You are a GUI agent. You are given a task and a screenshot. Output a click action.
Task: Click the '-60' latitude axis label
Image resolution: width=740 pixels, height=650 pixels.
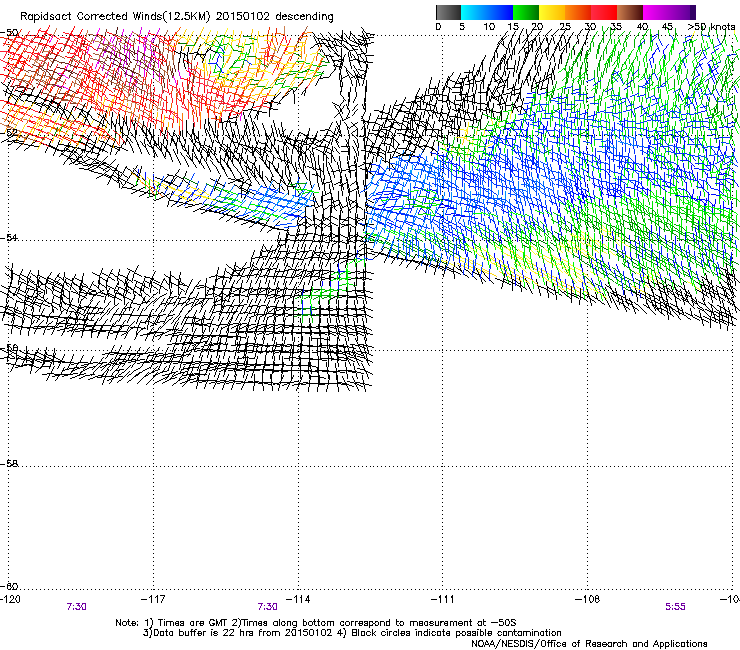(9, 586)
